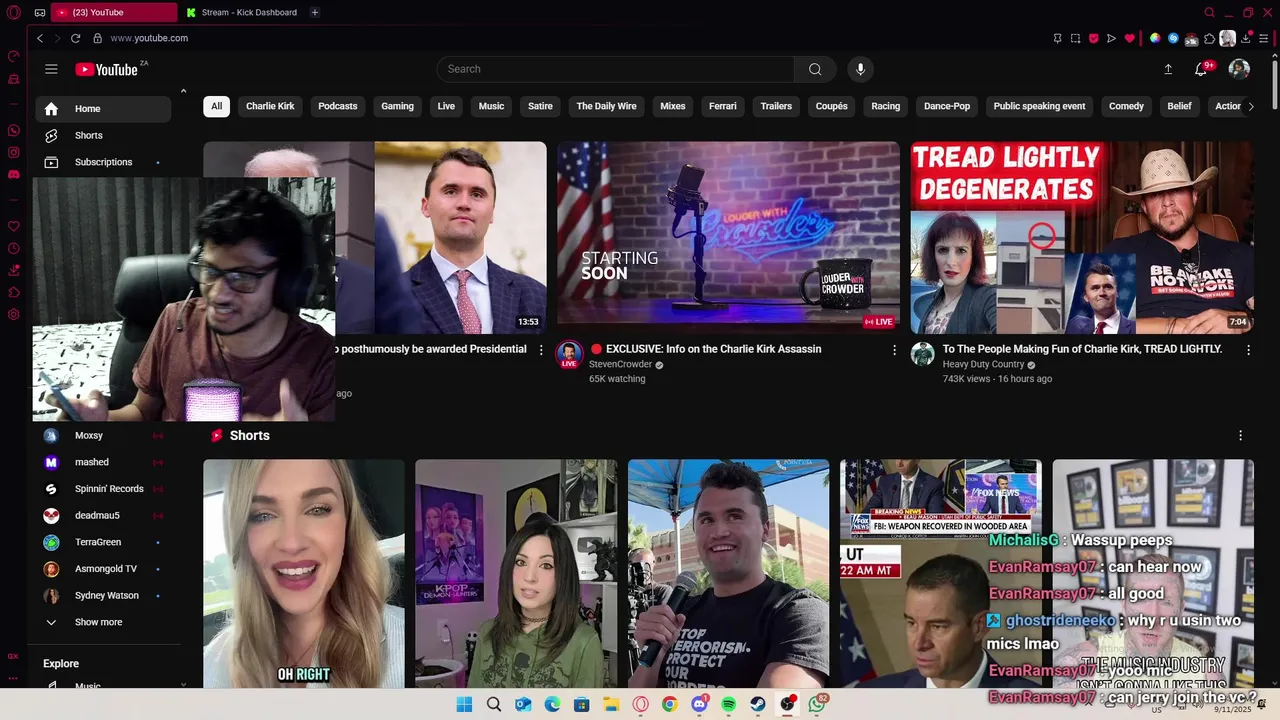Go to Home in the YouTube sidebar

pyautogui.click(x=103, y=109)
